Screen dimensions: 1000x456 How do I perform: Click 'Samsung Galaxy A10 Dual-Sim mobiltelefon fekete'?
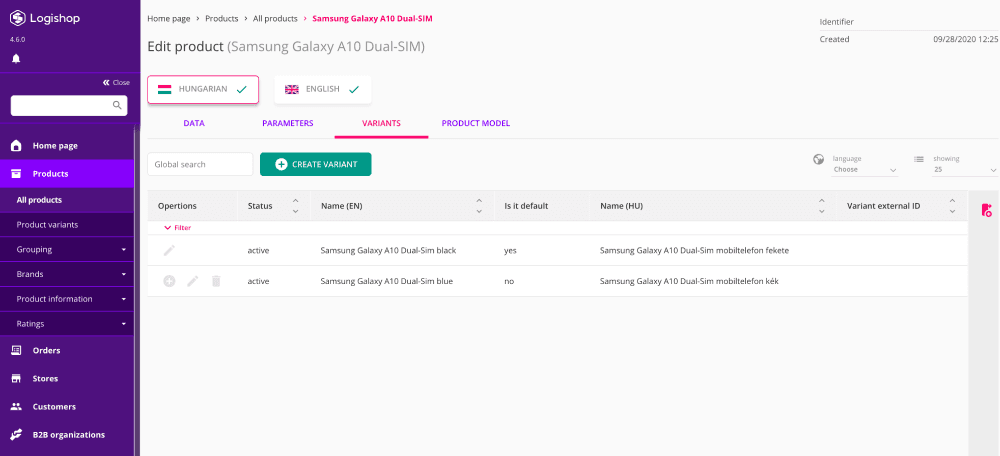(x=695, y=251)
